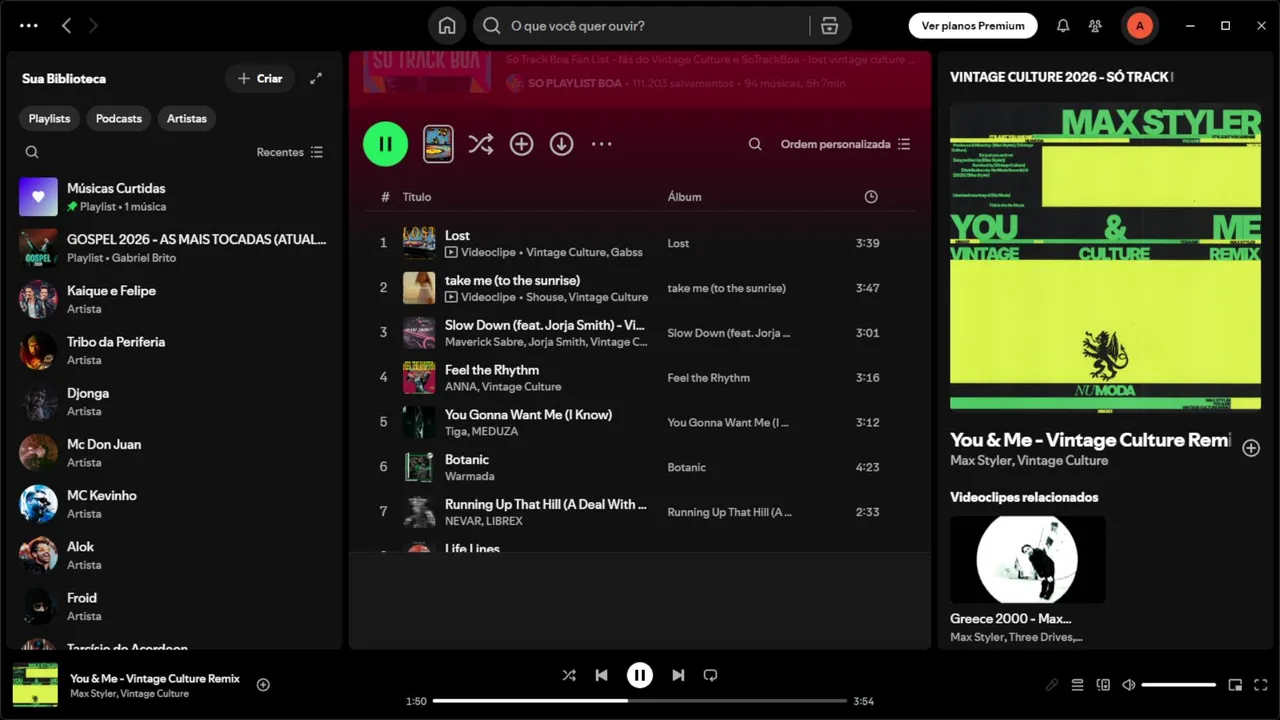
Task: Filter library by Podcasts
Action: click(119, 118)
